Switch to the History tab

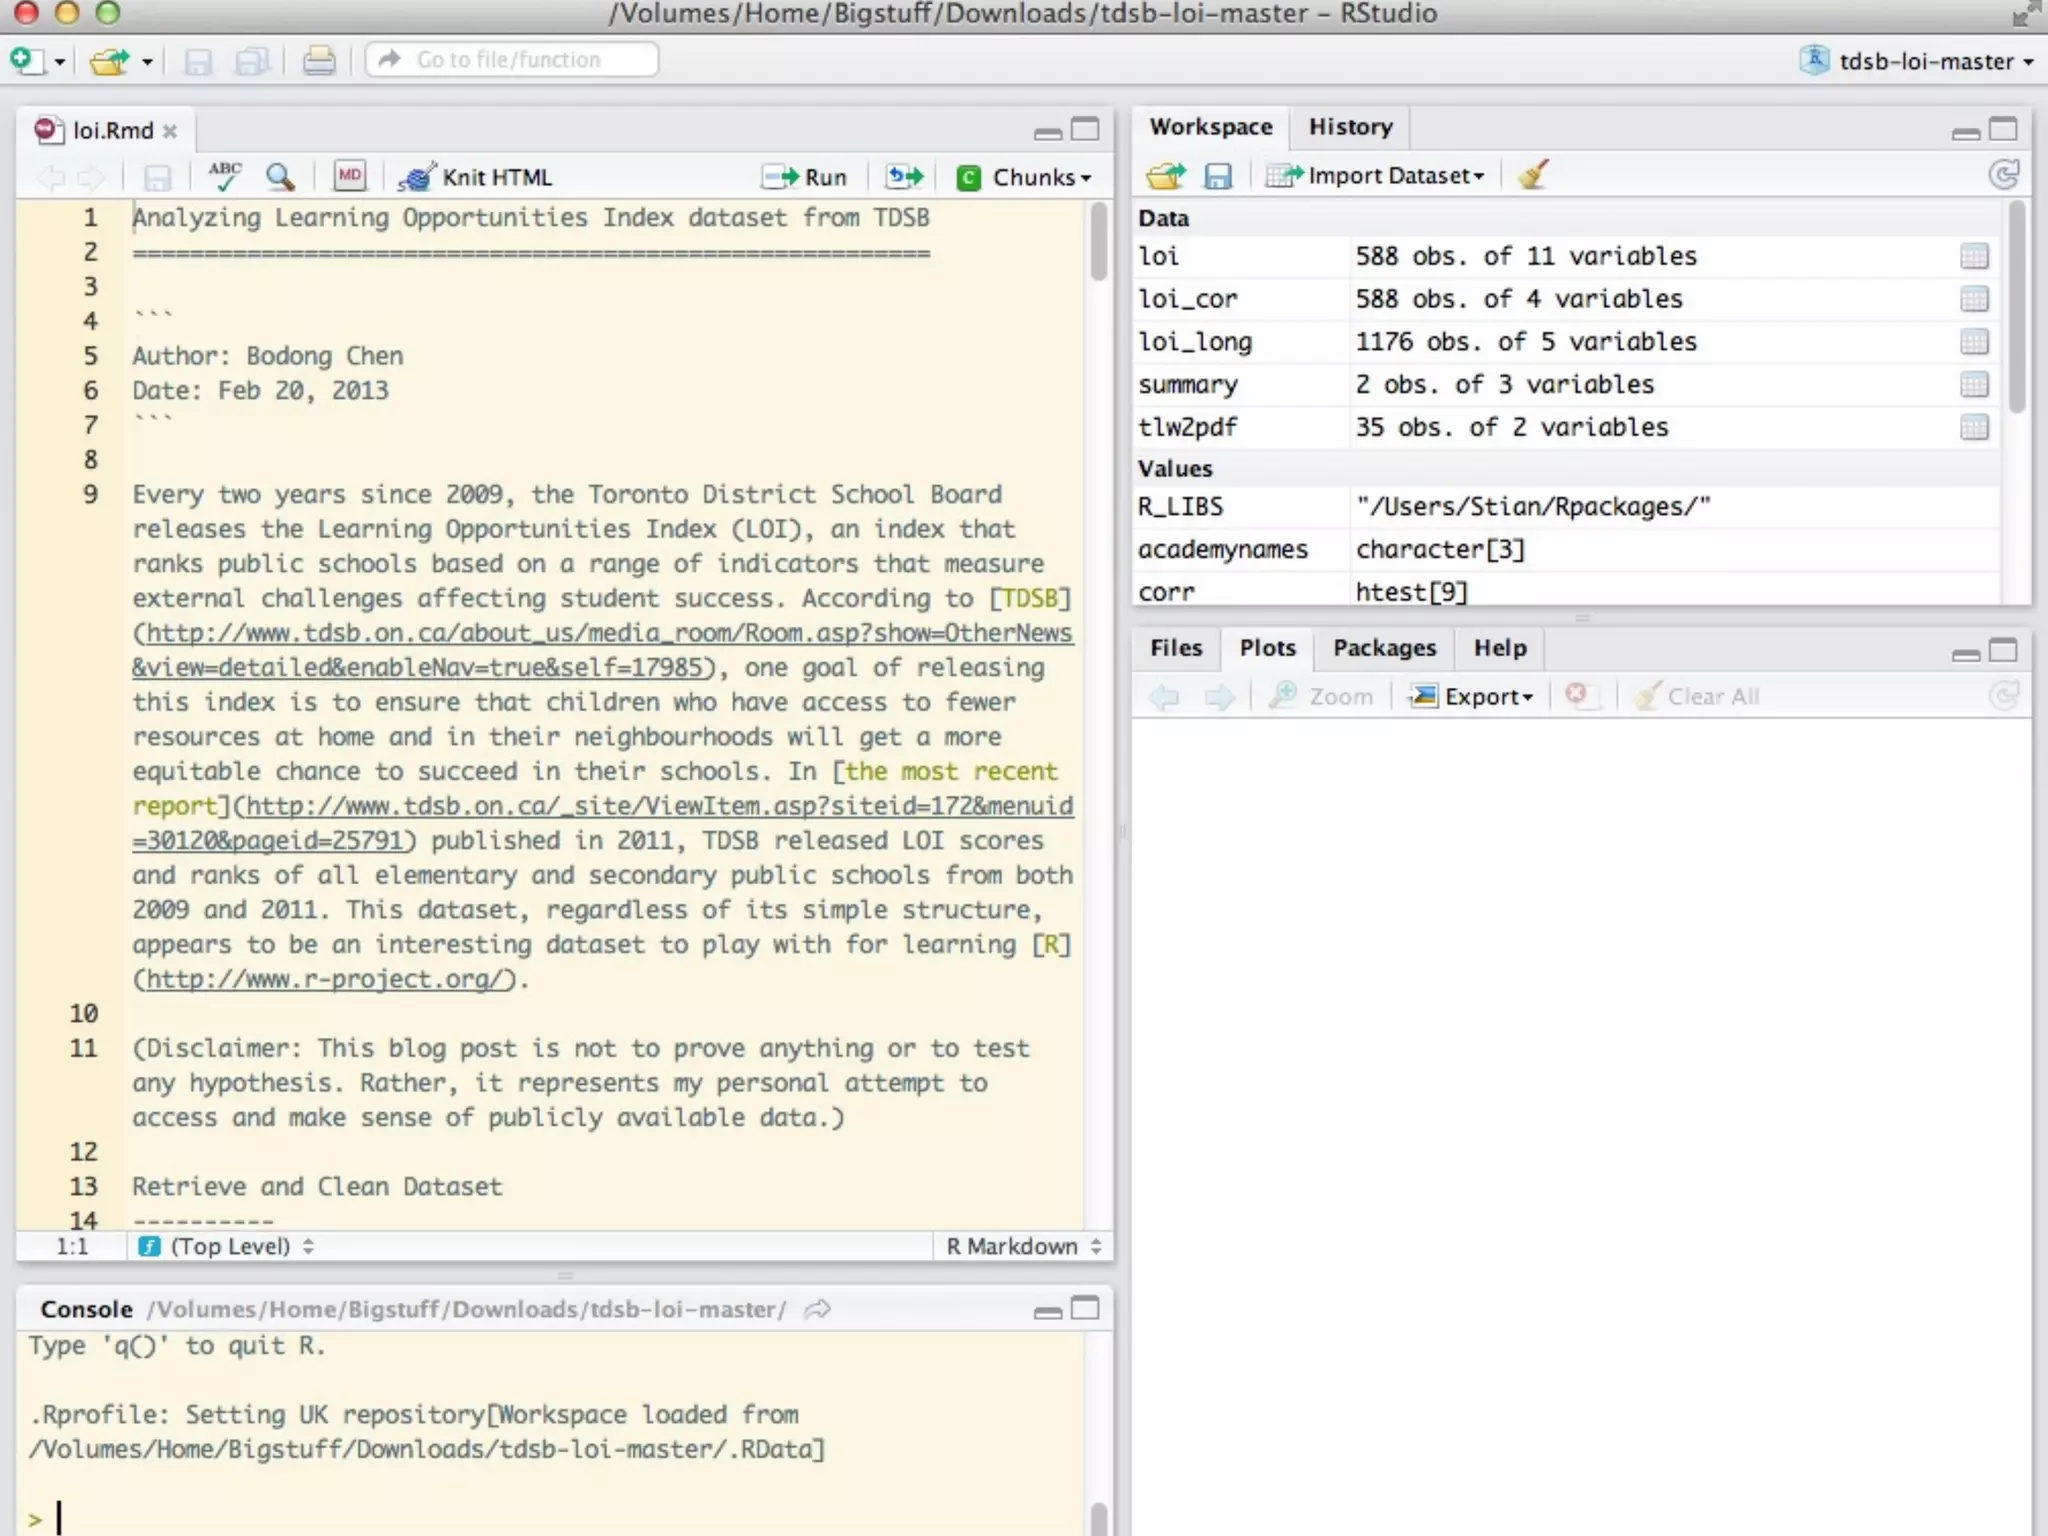[1349, 127]
